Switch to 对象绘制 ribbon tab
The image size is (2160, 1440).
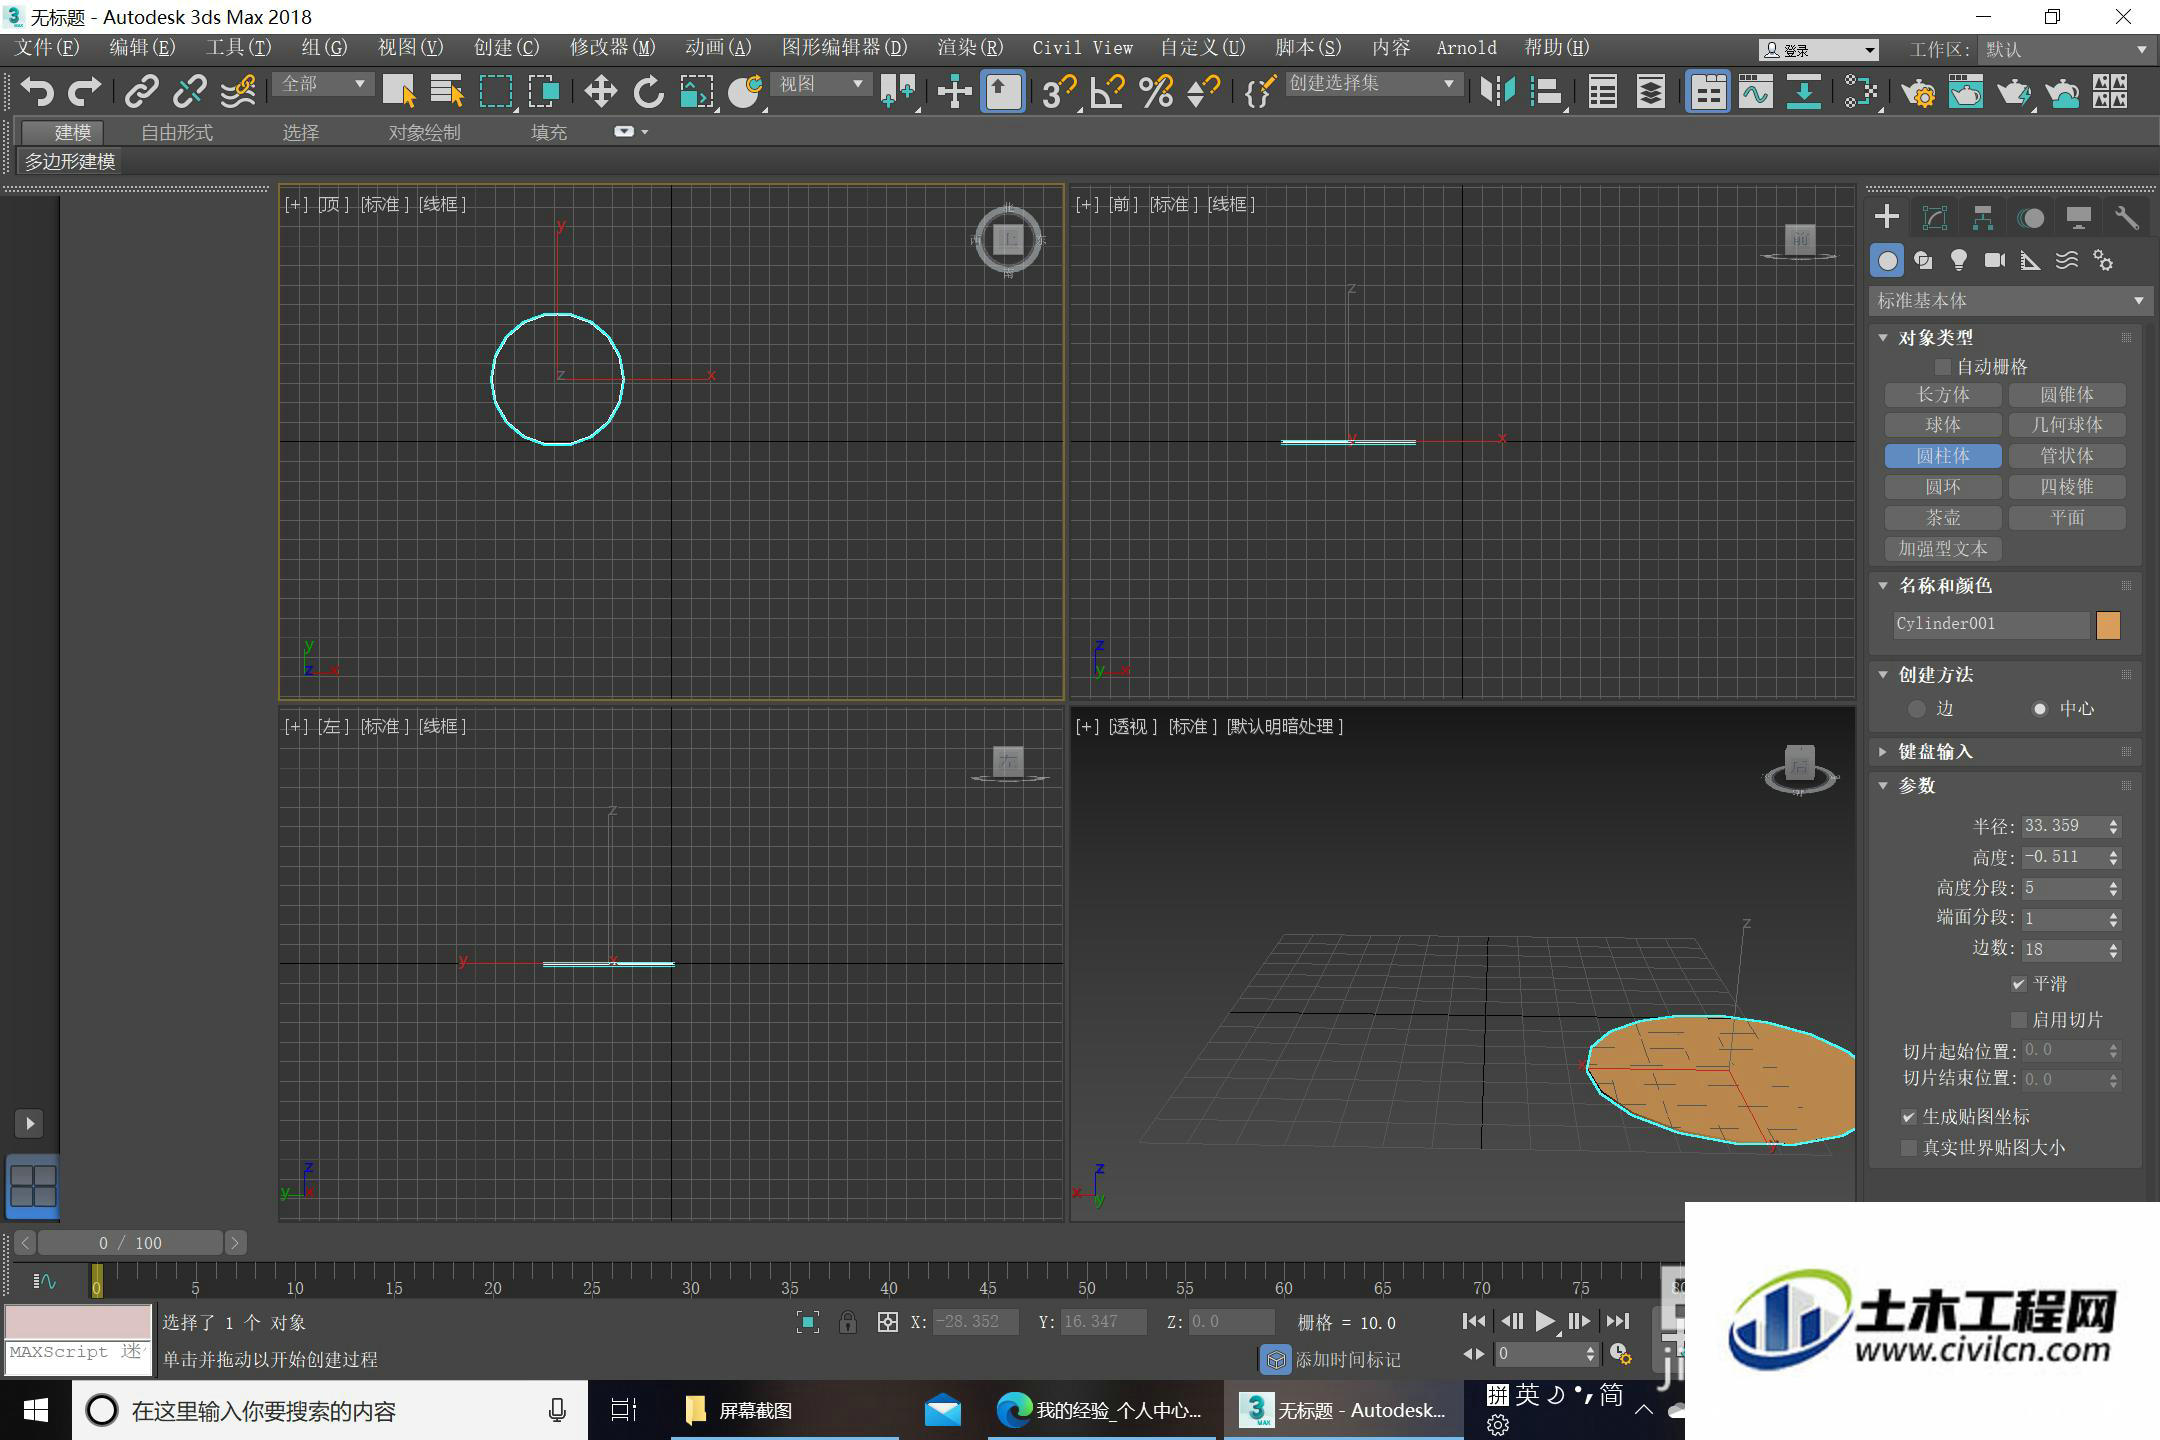[x=424, y=132]
